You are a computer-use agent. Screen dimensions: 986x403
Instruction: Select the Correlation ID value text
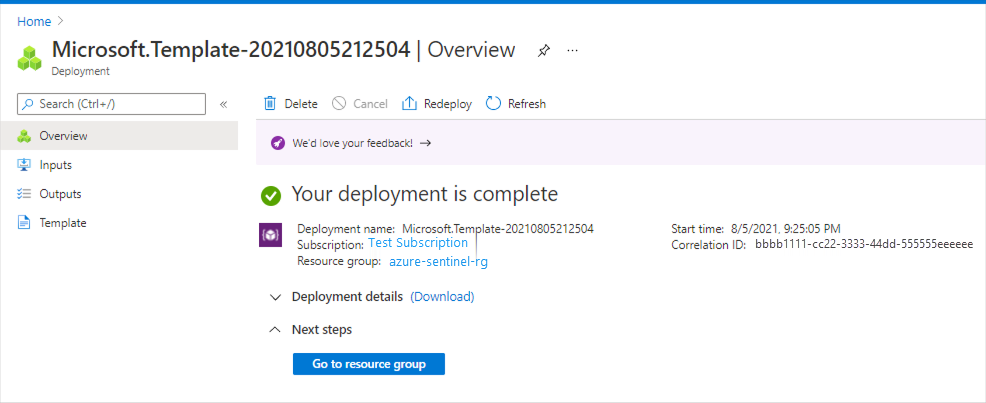(864, 245)
